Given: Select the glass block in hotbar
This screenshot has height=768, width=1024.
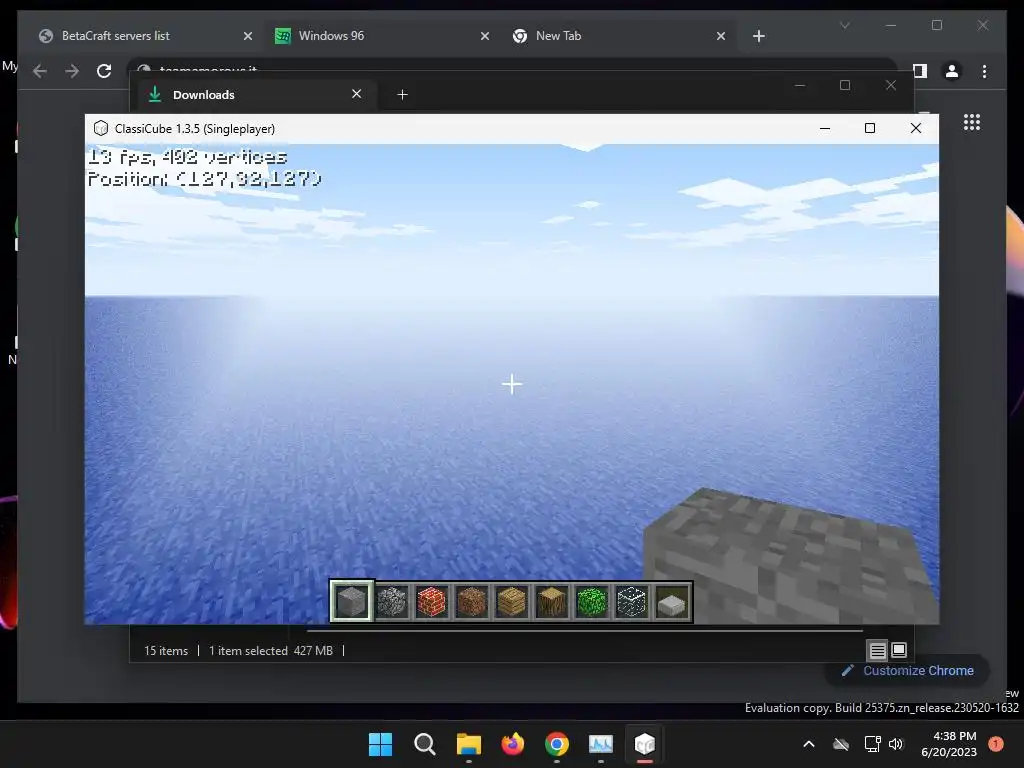Looking at the screenshot, I should tap(632, 601).
